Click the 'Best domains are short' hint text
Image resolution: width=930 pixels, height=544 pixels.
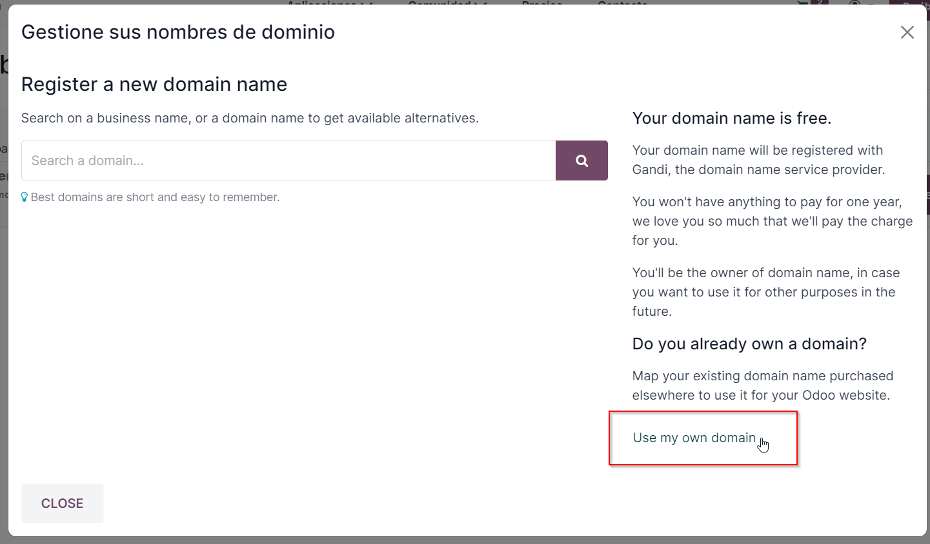(155, 197)
